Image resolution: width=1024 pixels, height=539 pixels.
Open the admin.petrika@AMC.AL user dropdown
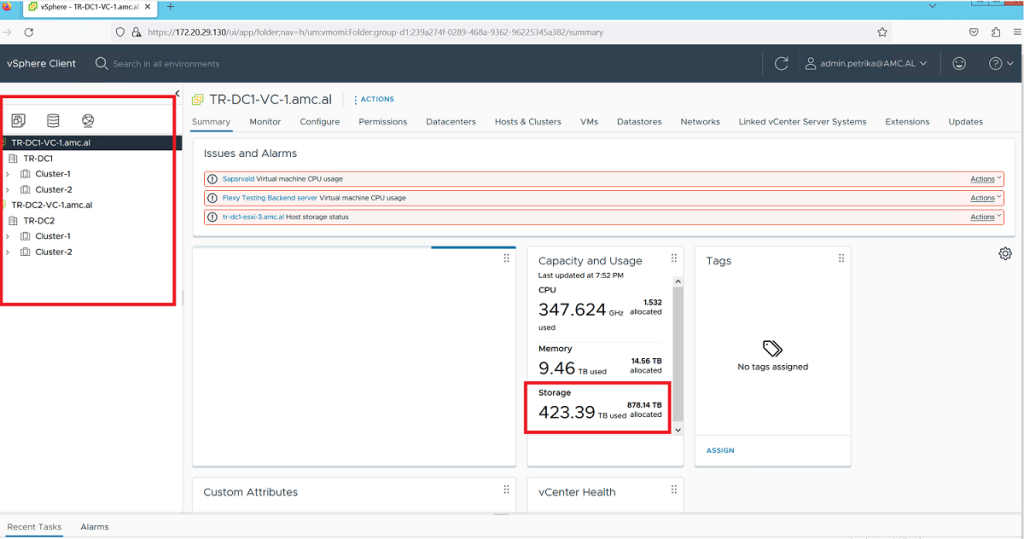866,64
